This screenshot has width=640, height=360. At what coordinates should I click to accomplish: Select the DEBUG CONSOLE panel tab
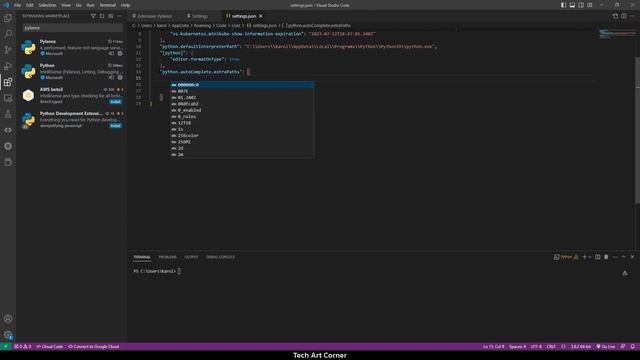[220, 257]
